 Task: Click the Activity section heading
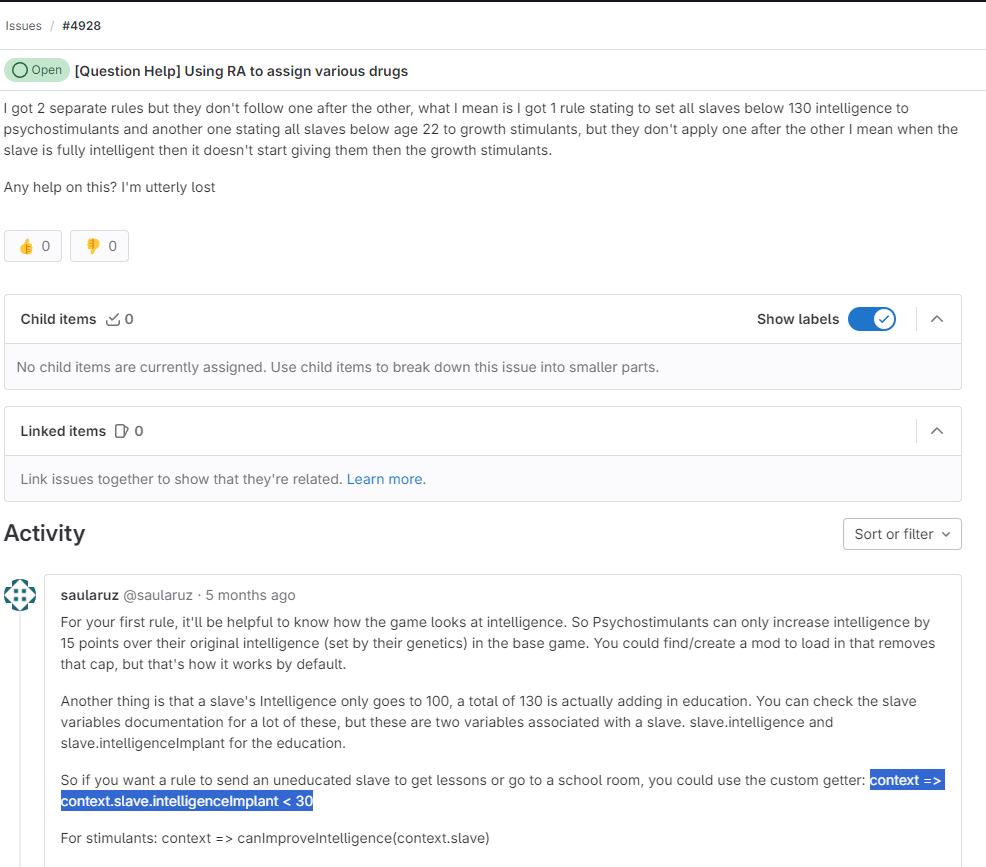[45, 533]
